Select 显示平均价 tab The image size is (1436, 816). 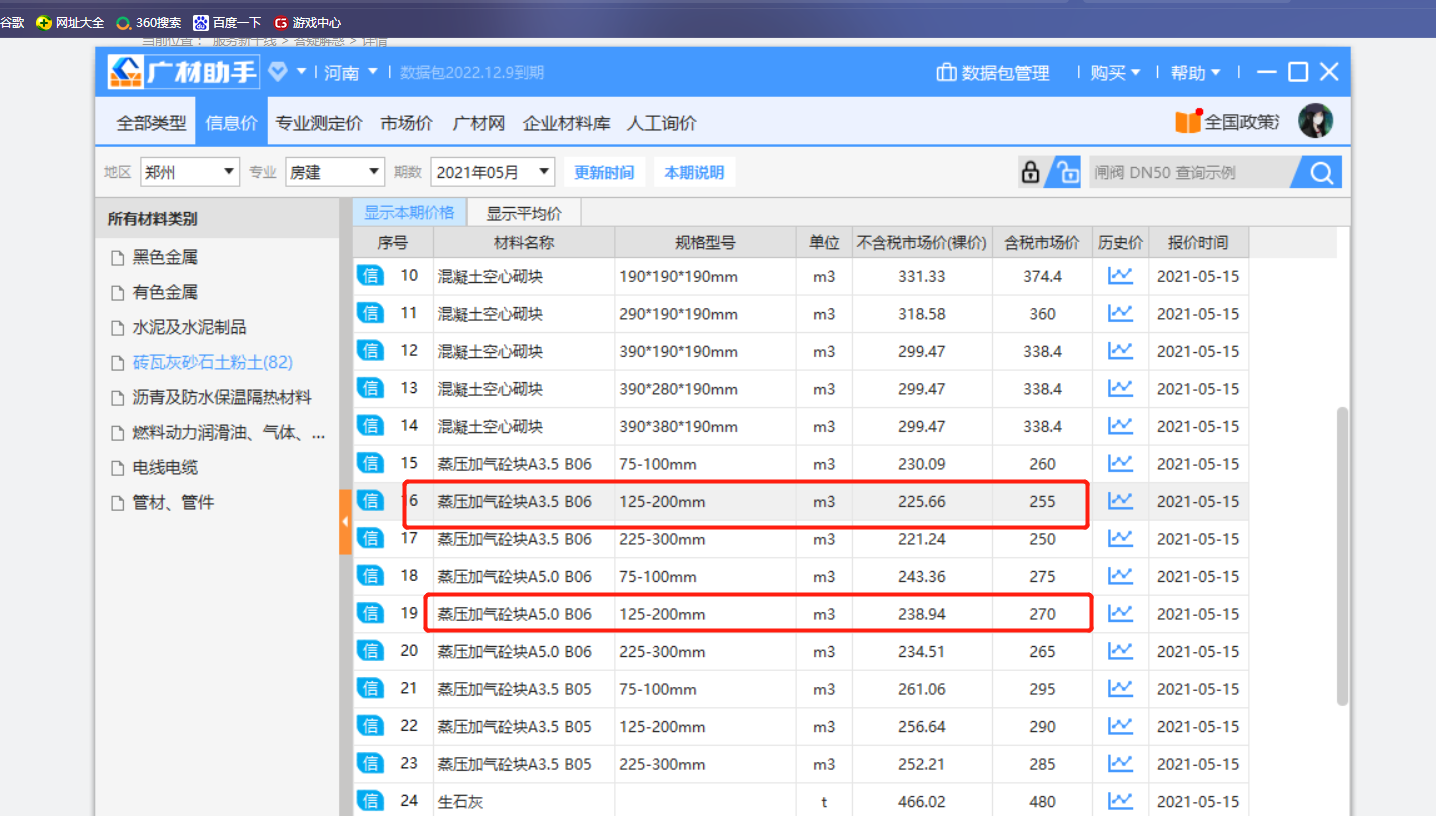(x=524, y=213)
